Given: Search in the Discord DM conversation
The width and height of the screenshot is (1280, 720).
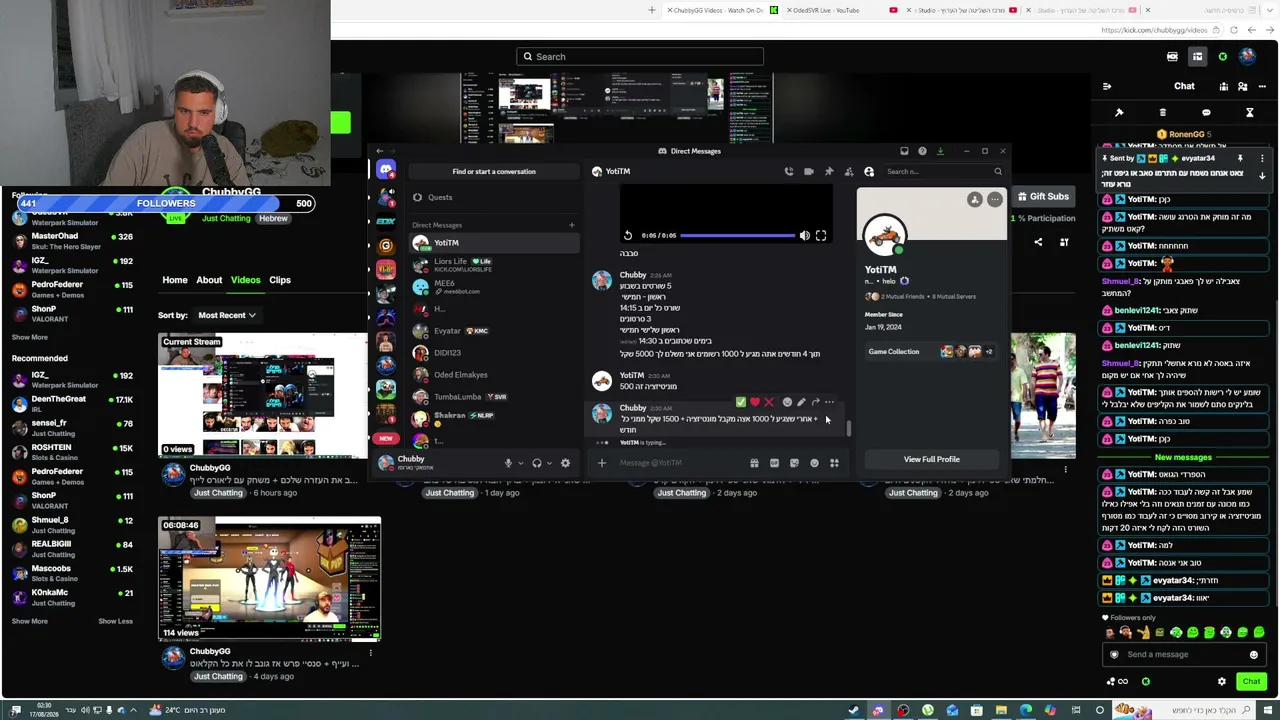Looking at the screenshot, I should 944,172.
